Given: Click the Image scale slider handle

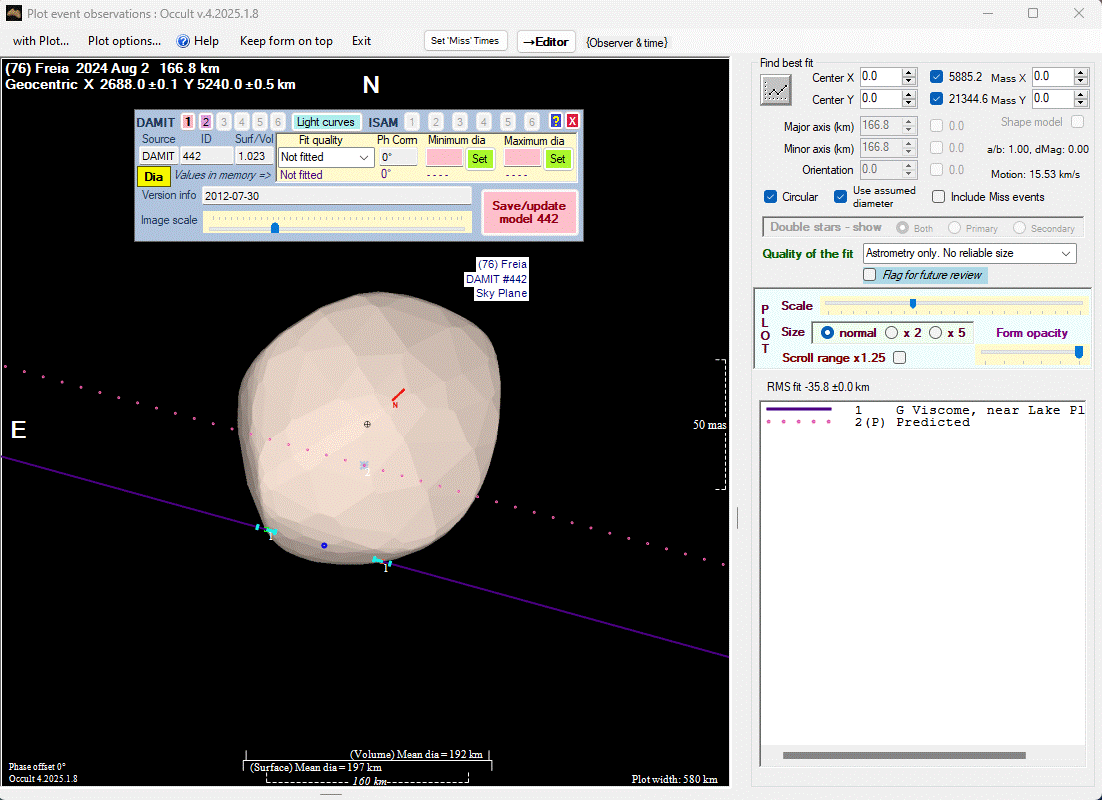Looking at the screenshot, I should [275, 228].
